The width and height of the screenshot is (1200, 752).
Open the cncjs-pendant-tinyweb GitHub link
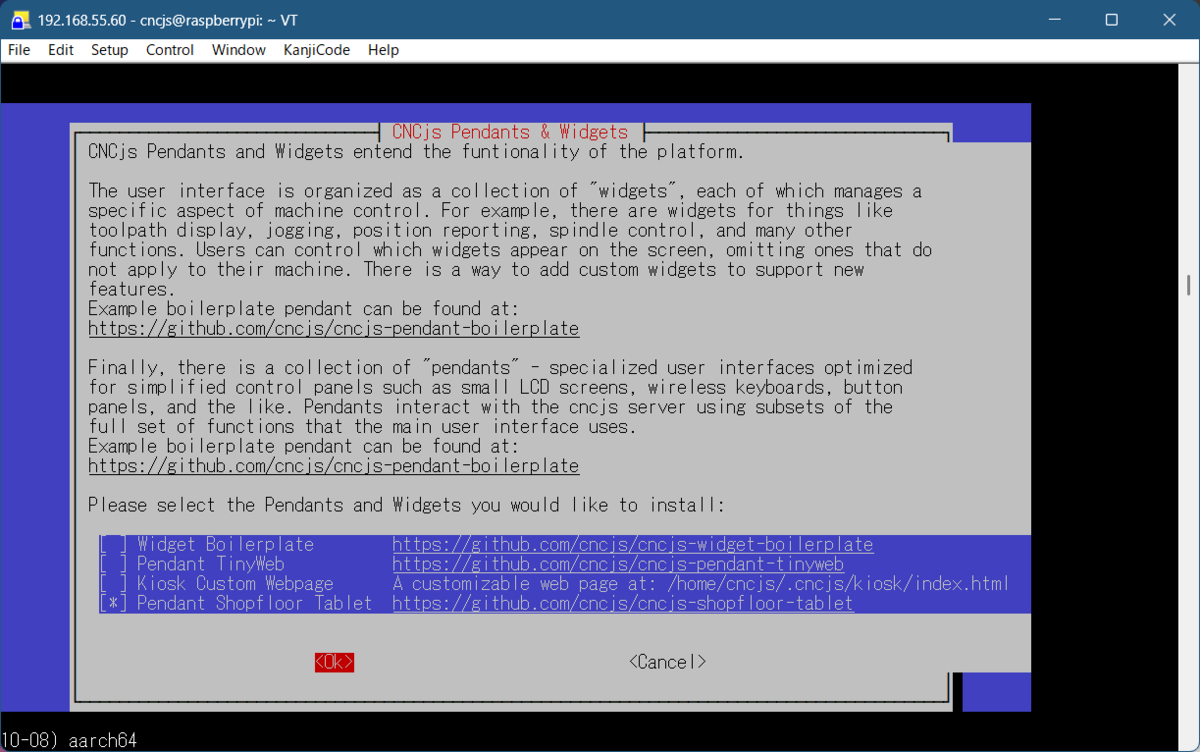coord(617,564)
